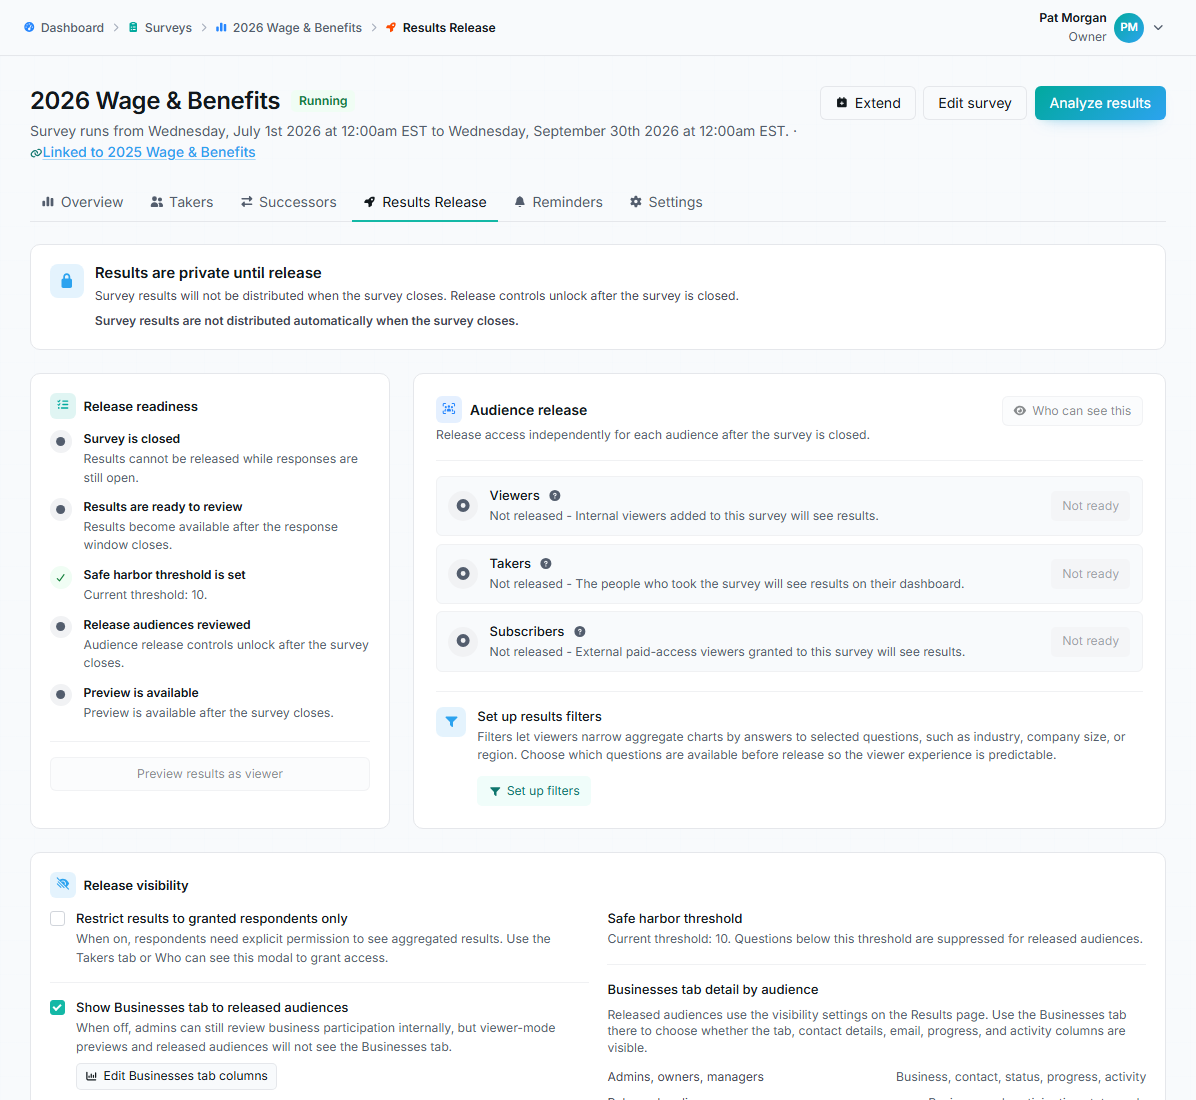Image resolution: width=1196 pixels, height=1100 pixels.
Task: Select the Results Release tab
Action: coord(425,202)
